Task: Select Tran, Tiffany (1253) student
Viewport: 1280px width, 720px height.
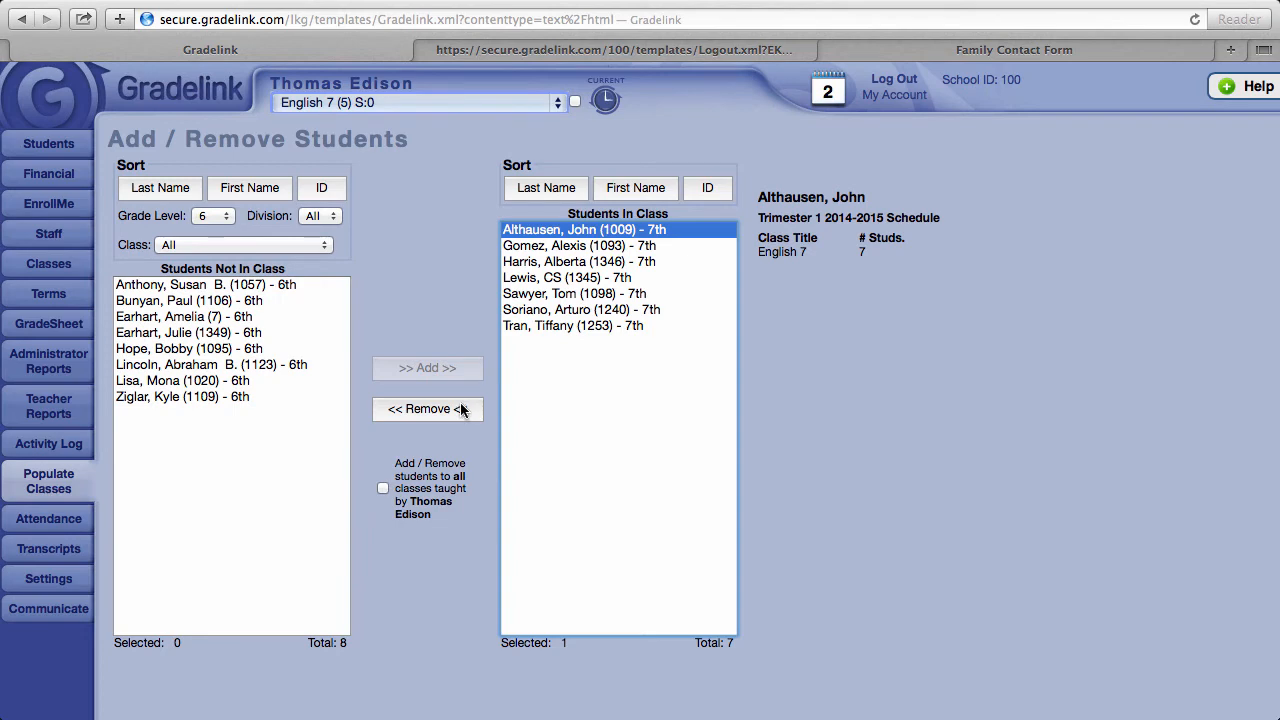Action: pyautogui.click(x=618, y=326)
